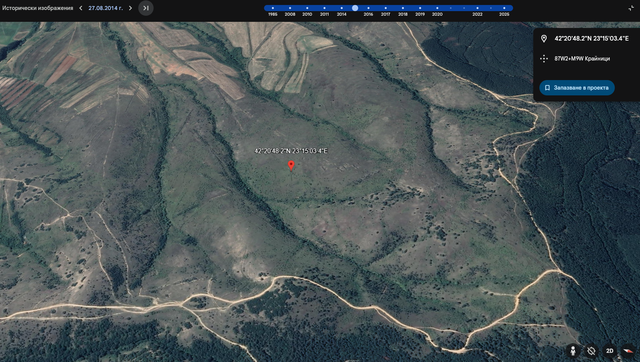Go to next historical imagery date

click(130, 8)
